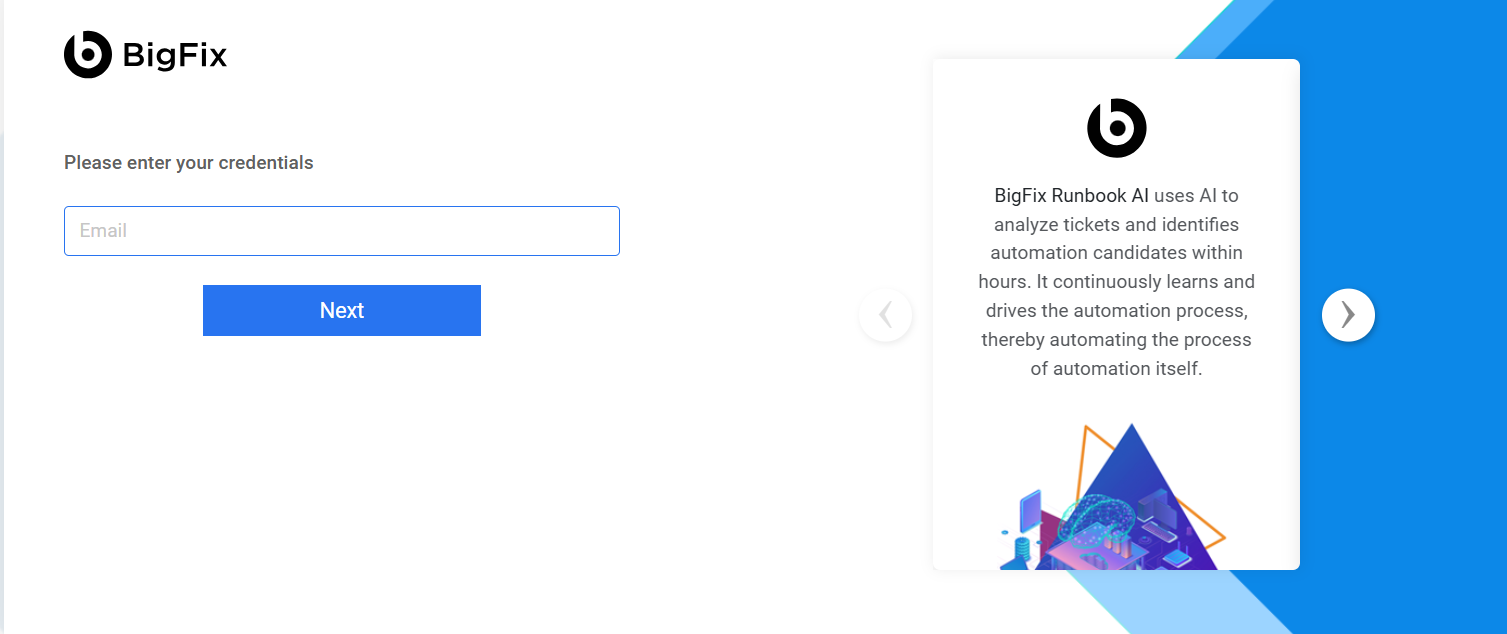Click the BigFix wordmark text in header
Screen dimensions: 1507x634
(x=175, y=55)
